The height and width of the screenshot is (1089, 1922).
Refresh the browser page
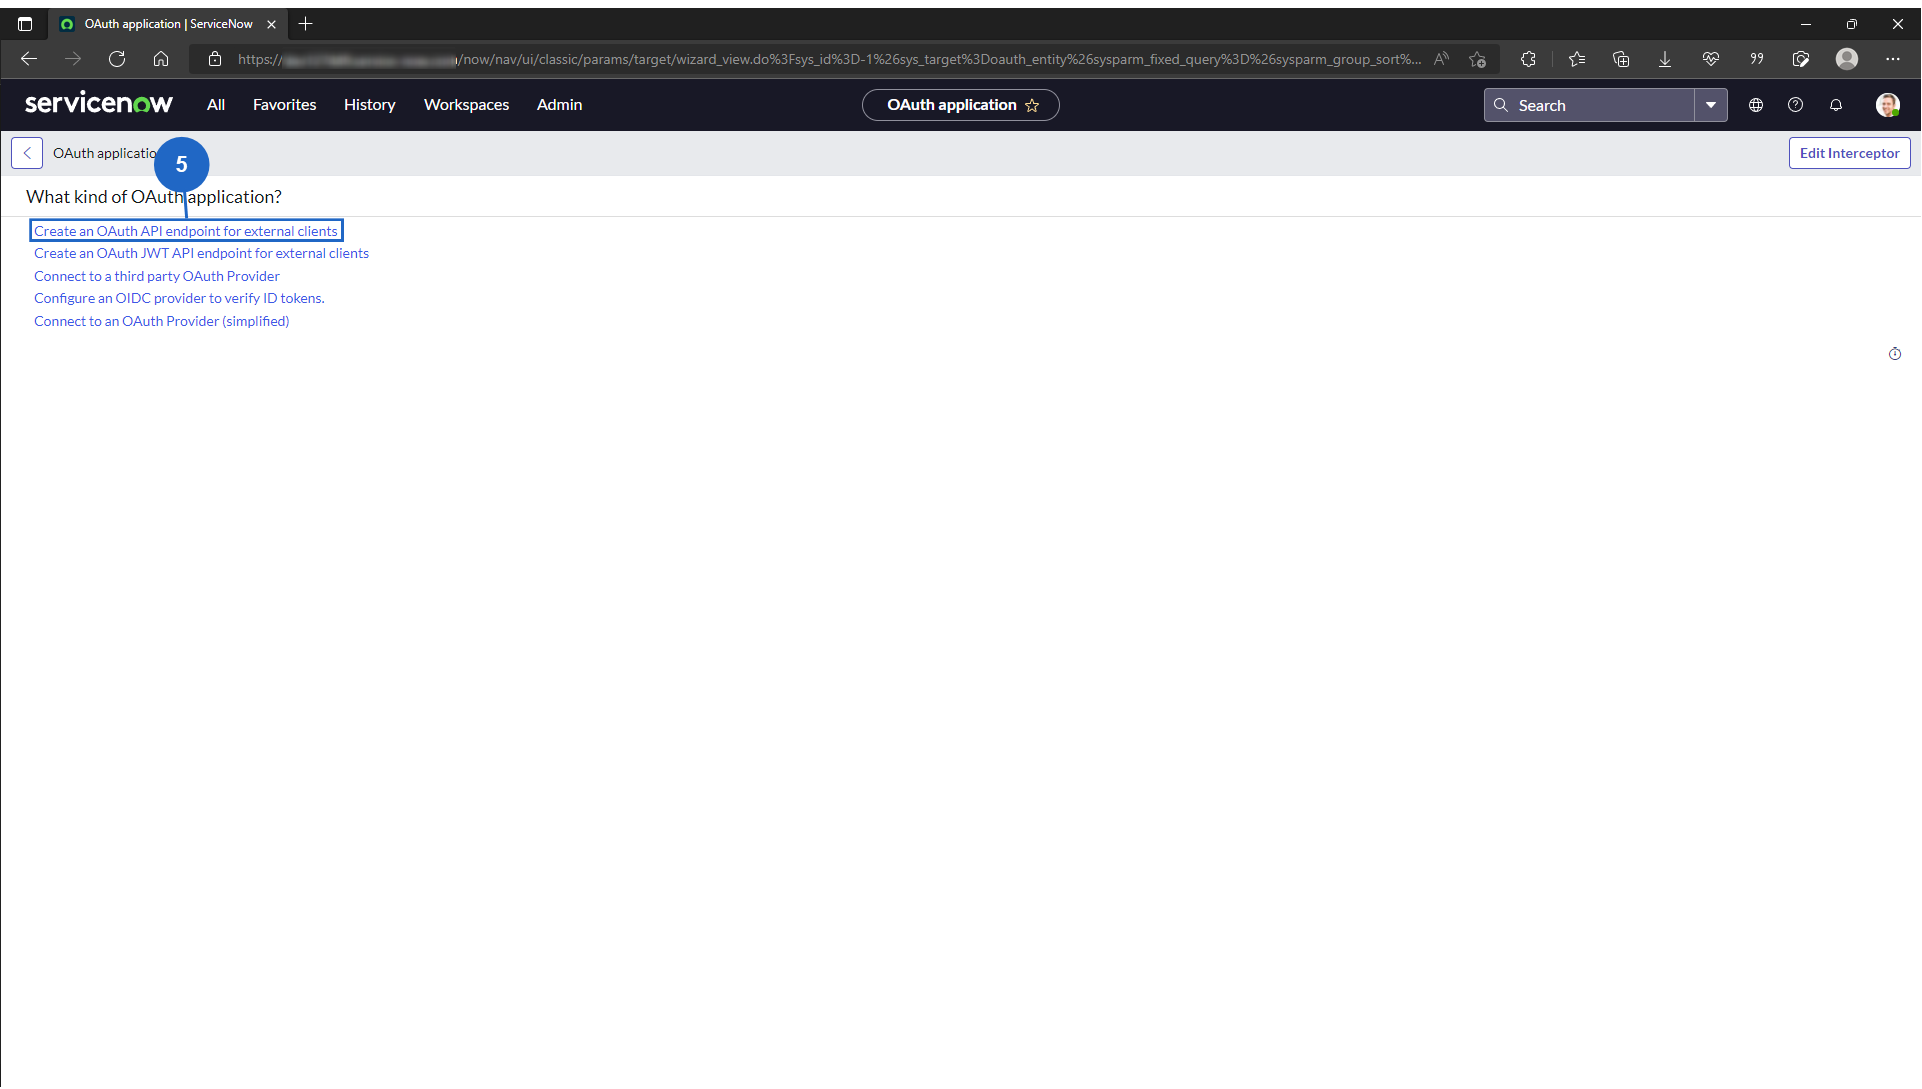[117, 59]
